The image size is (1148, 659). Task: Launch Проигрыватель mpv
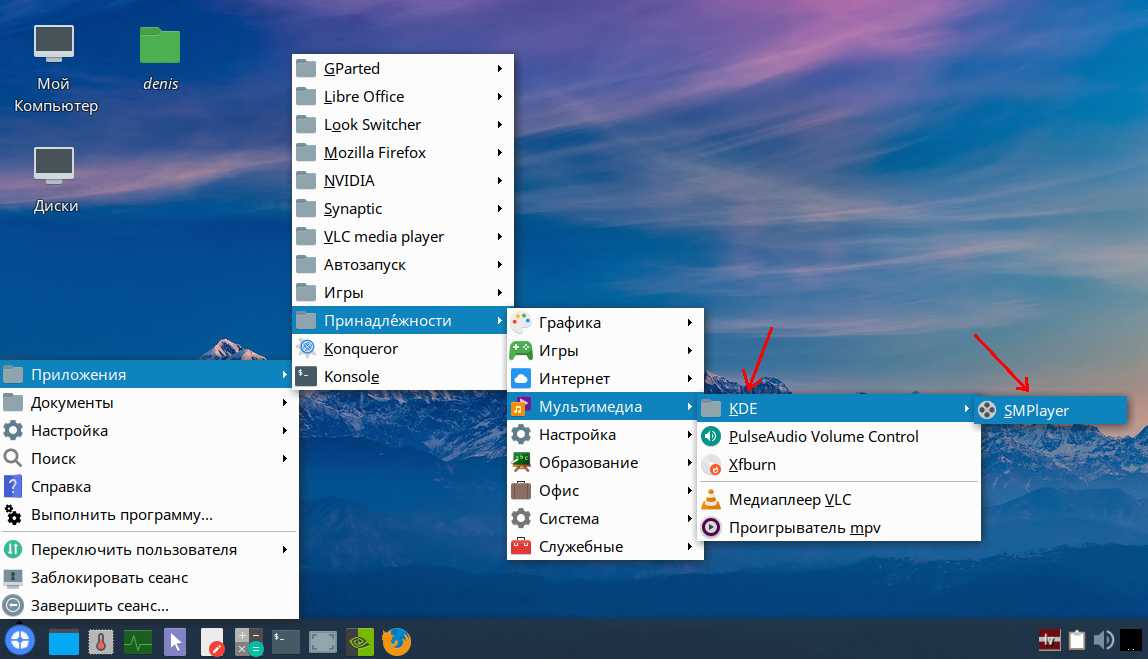[x=839, y=527]
